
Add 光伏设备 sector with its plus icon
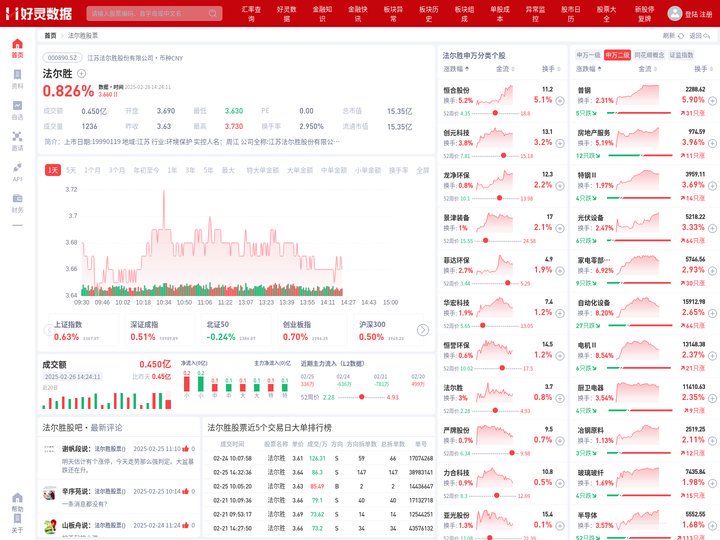coord(712,228)
